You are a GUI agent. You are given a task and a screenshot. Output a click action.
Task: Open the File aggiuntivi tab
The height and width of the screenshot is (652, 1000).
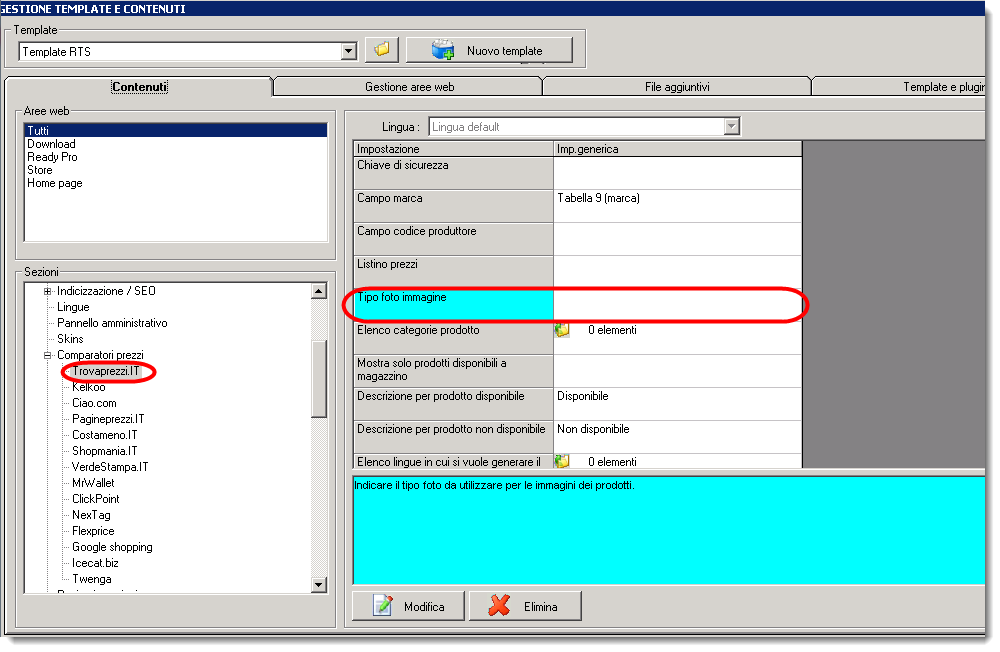click(x=677, y=87)
